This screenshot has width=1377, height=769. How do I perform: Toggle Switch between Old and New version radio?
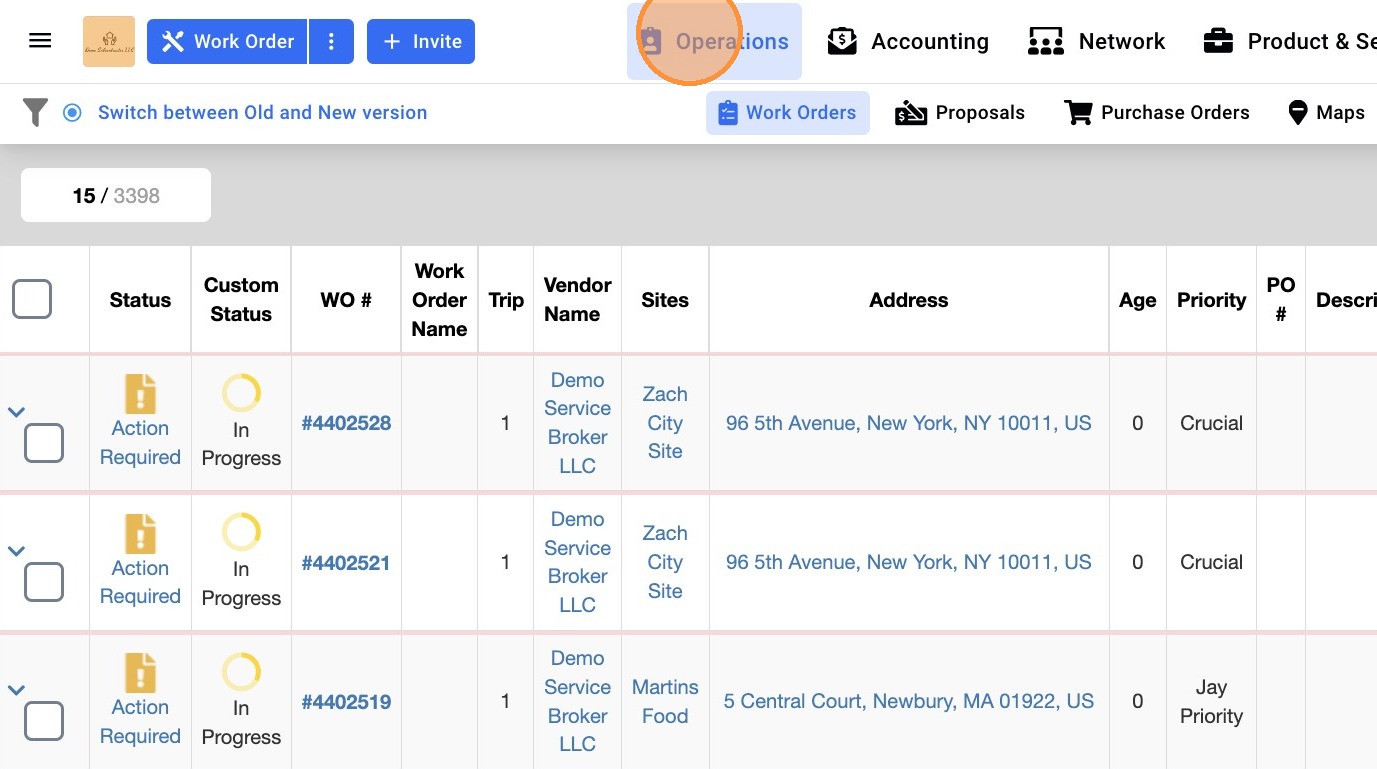pyautogui.click(x=72, y=113)
